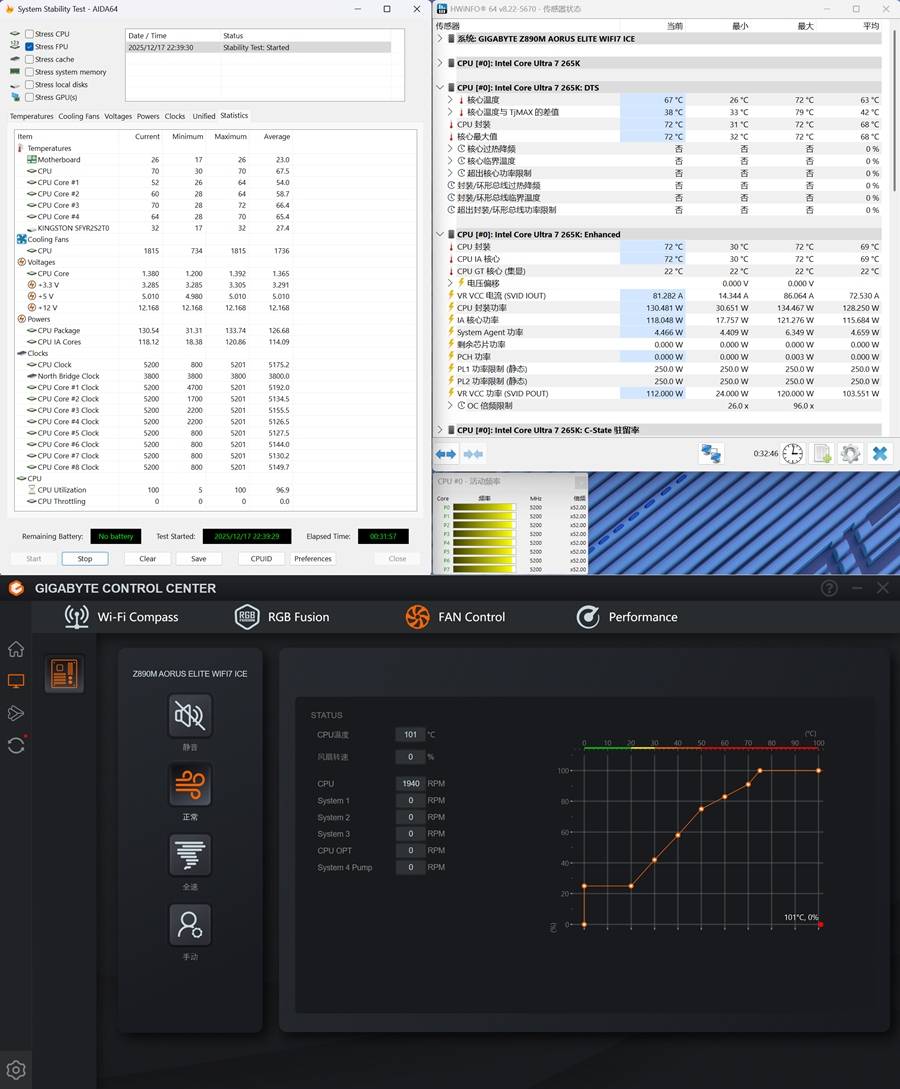Select the motherboard device icon
Screen dimensions: 900x1089
point(65,674)
